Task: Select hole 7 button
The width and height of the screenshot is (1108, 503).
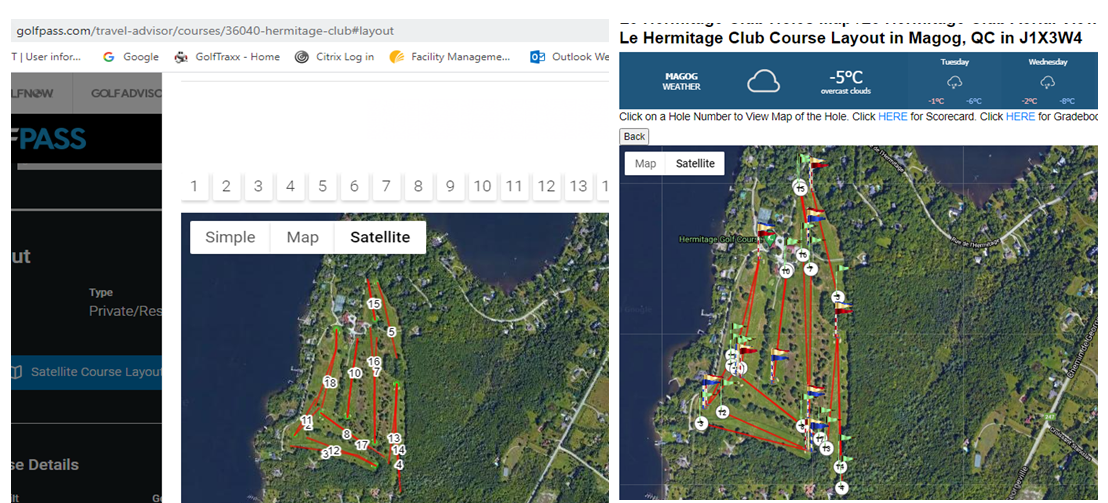Action: coord(386,187)
